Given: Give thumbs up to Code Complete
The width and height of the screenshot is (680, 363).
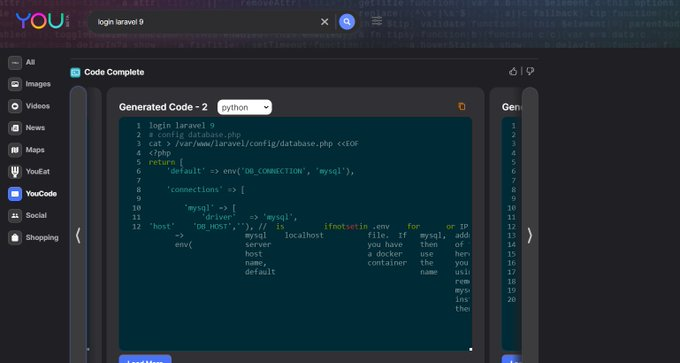Looking at the screenshot, I should pos(513,71).
